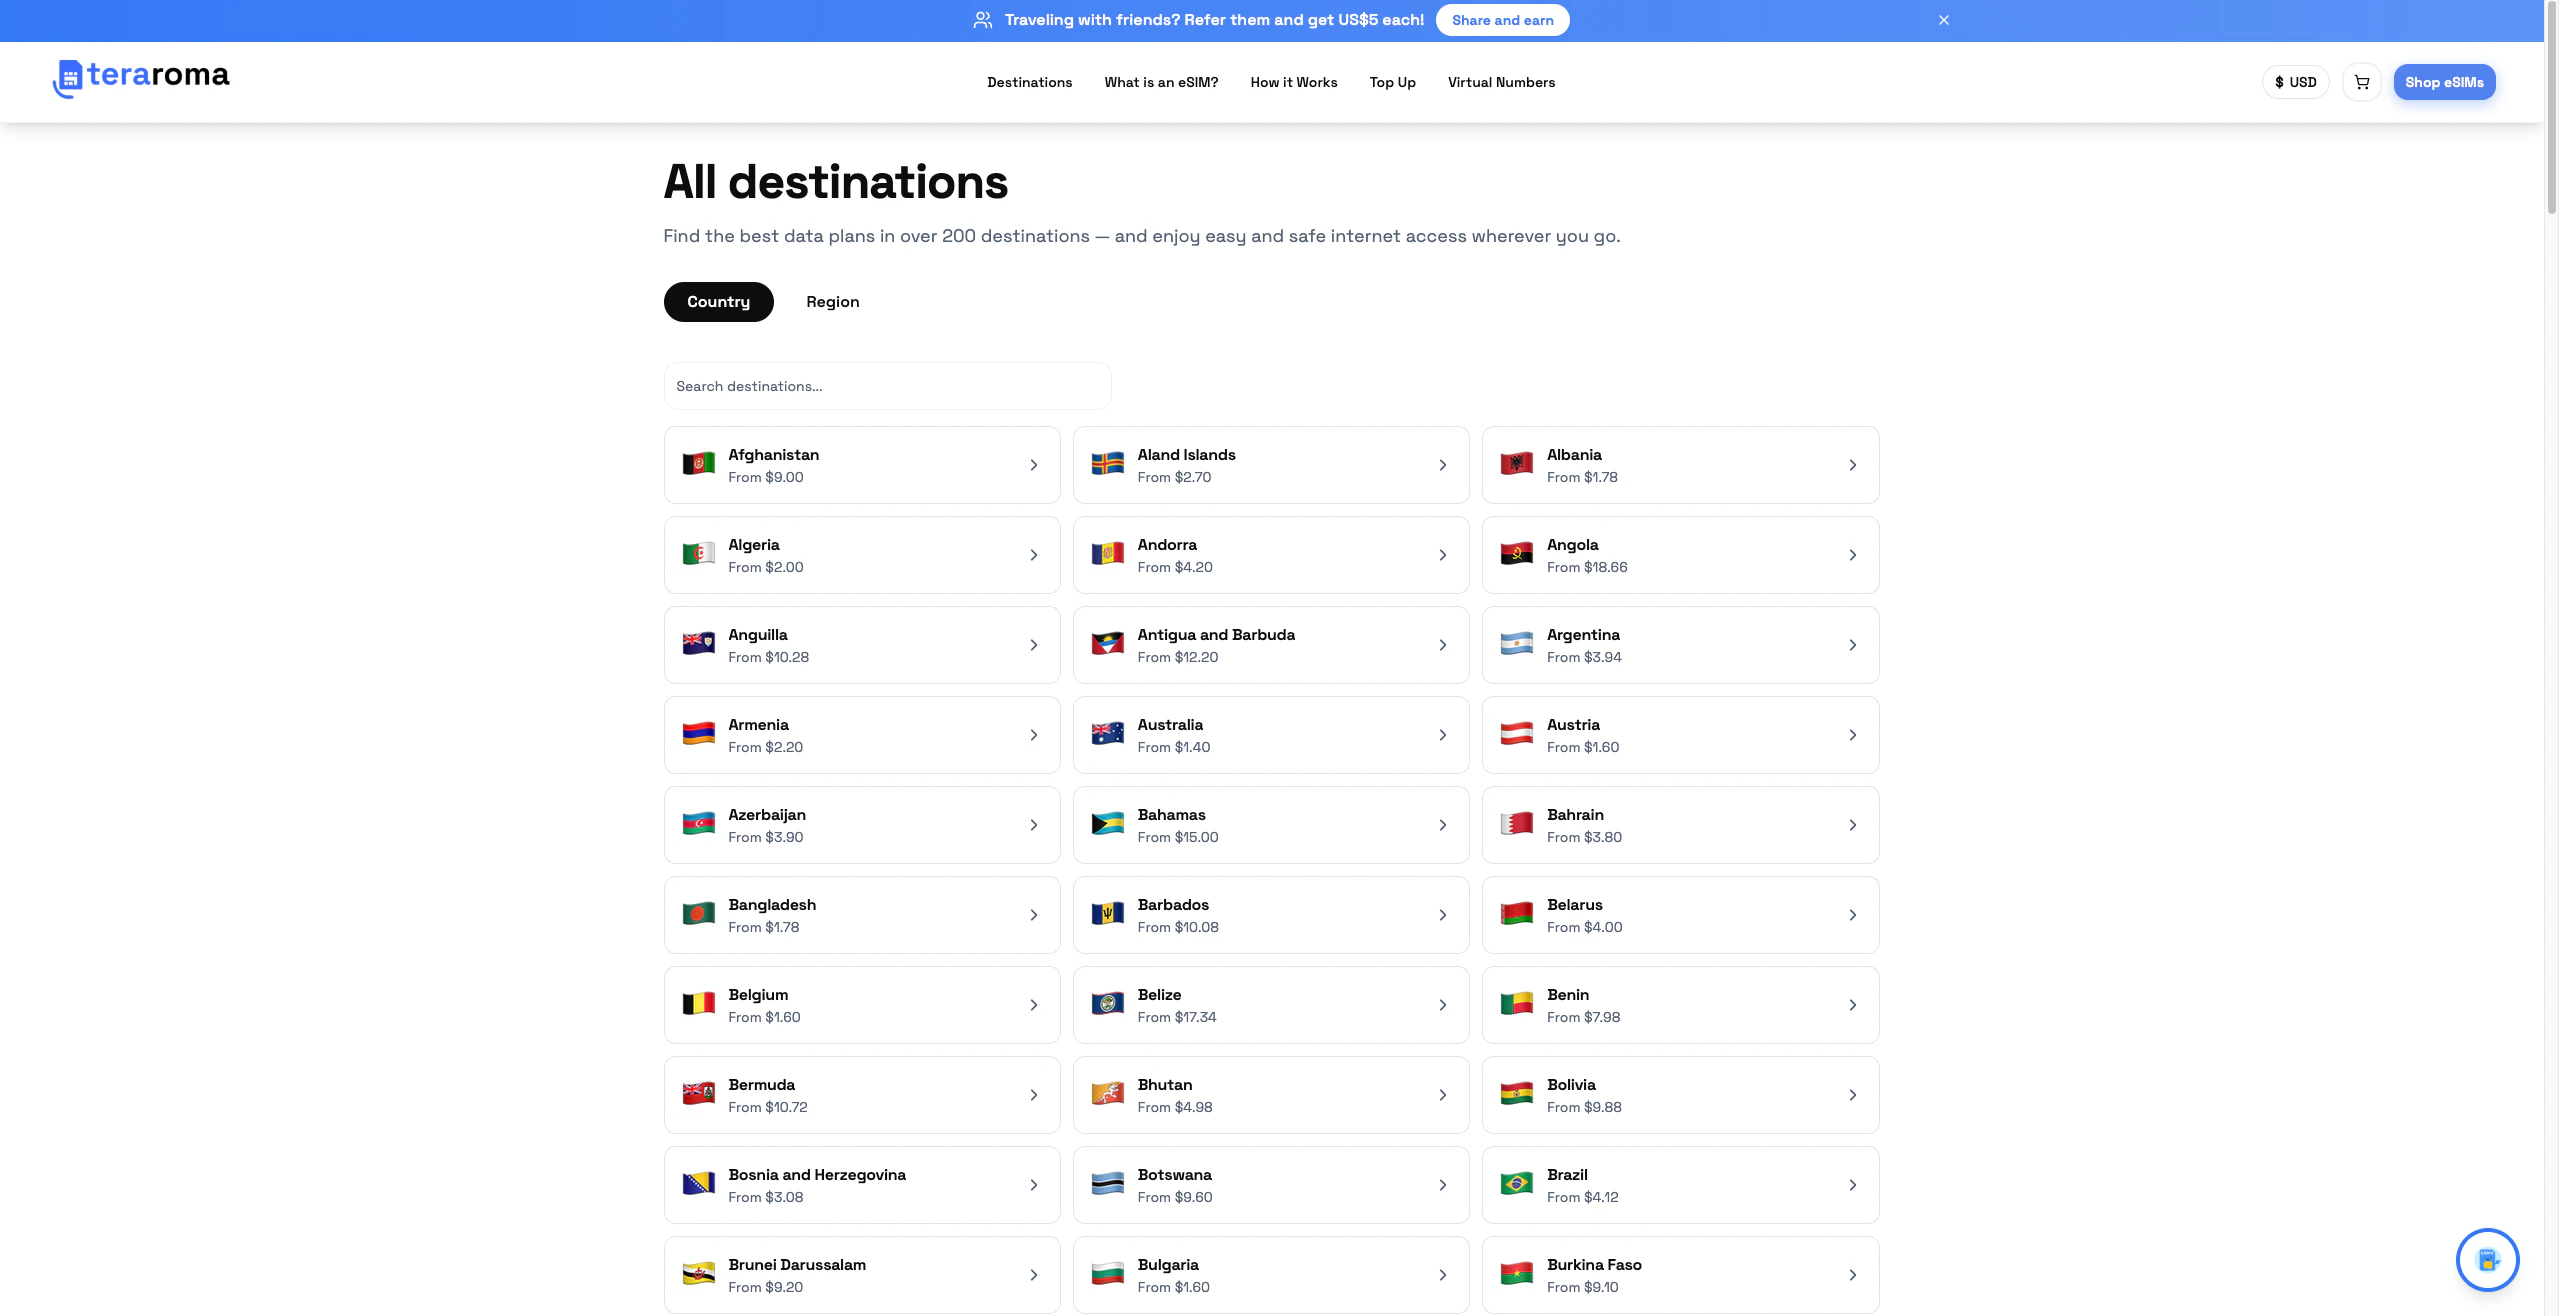Expand Albania using its chevron arrow
This screenshot has height=1316, width=2559.
1852,465
